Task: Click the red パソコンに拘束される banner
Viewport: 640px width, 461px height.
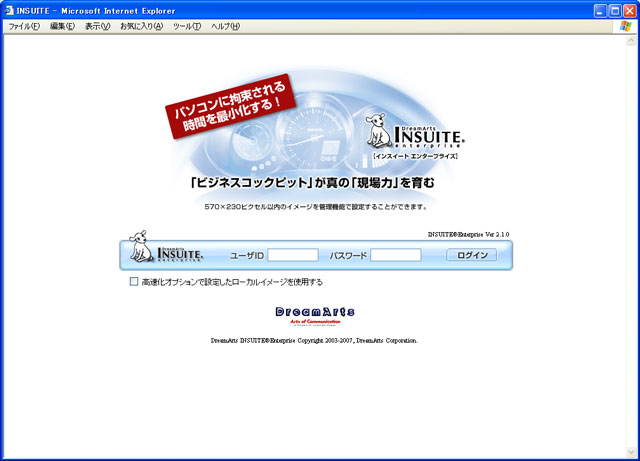Action: click(x=230, y=106)
